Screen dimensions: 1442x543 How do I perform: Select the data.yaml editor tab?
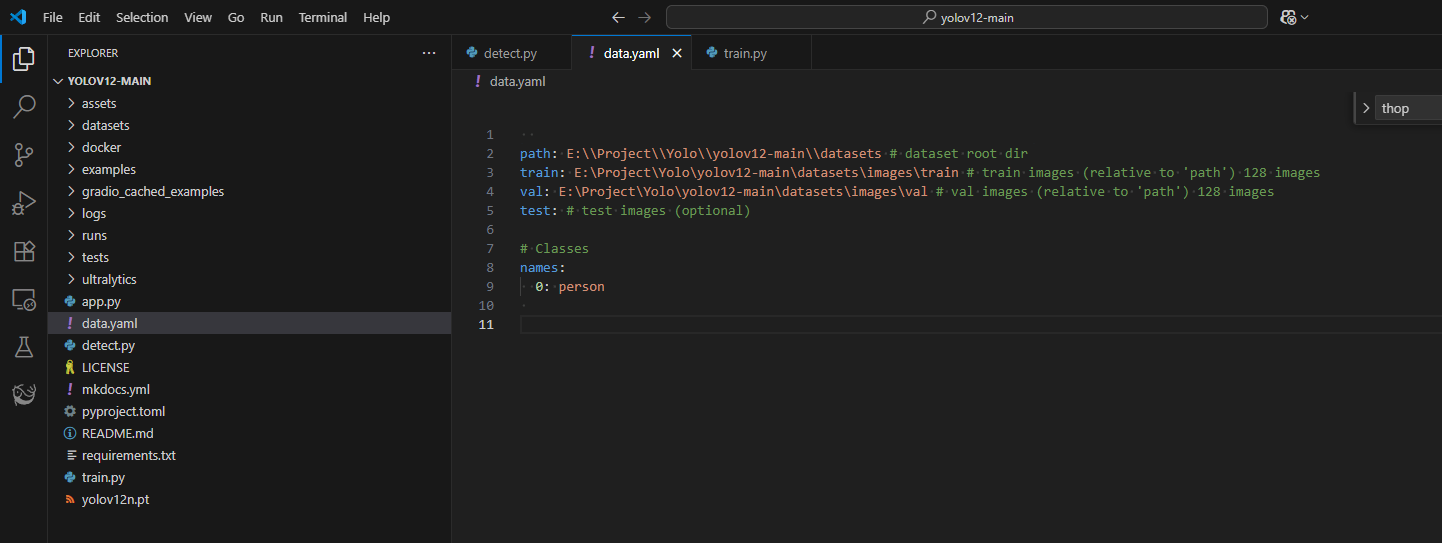tap(631, 54)
